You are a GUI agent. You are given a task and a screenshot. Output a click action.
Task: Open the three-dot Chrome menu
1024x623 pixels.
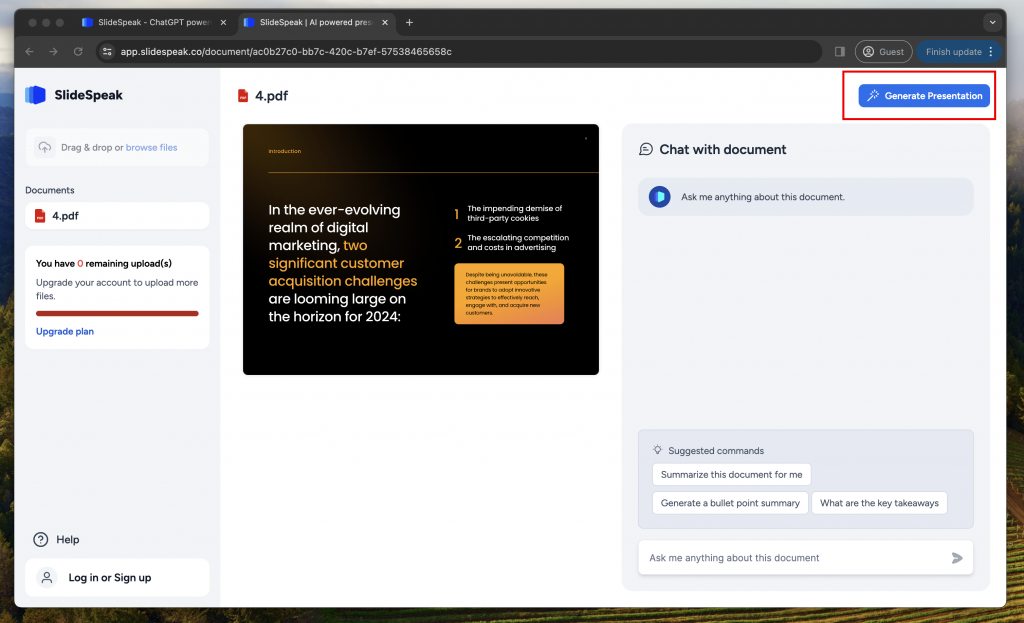point(991,52)
